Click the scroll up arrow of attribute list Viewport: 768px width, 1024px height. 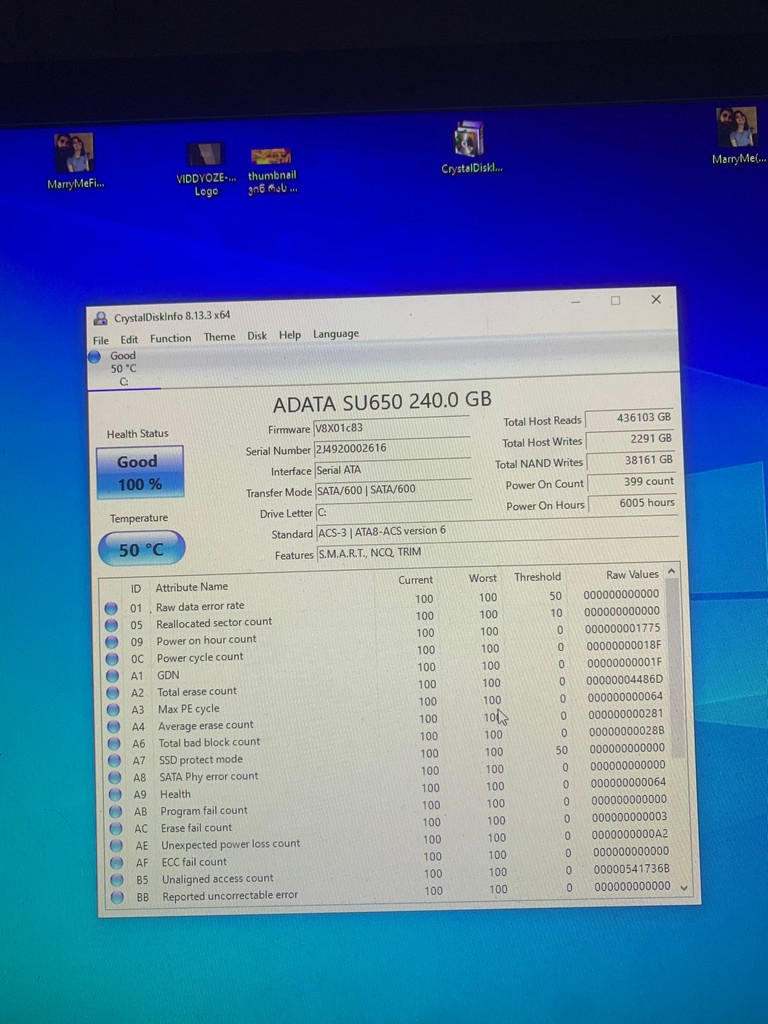(671, 572)
